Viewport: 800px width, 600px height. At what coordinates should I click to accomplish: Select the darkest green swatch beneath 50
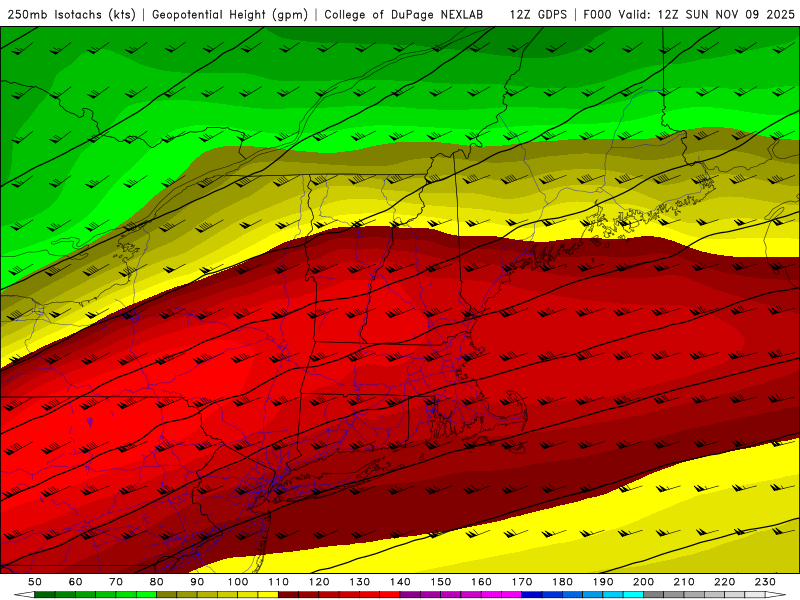(x=45, y=594)
